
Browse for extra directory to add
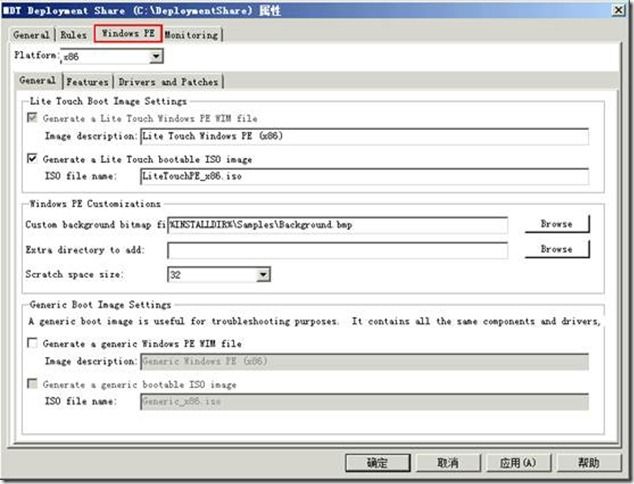(557, 249)
